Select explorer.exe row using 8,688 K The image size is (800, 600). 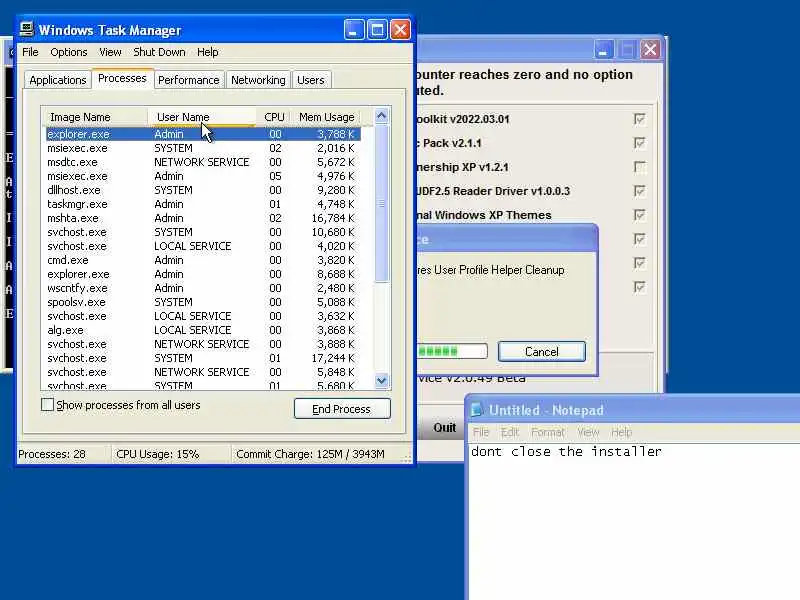tap(201, 274)
